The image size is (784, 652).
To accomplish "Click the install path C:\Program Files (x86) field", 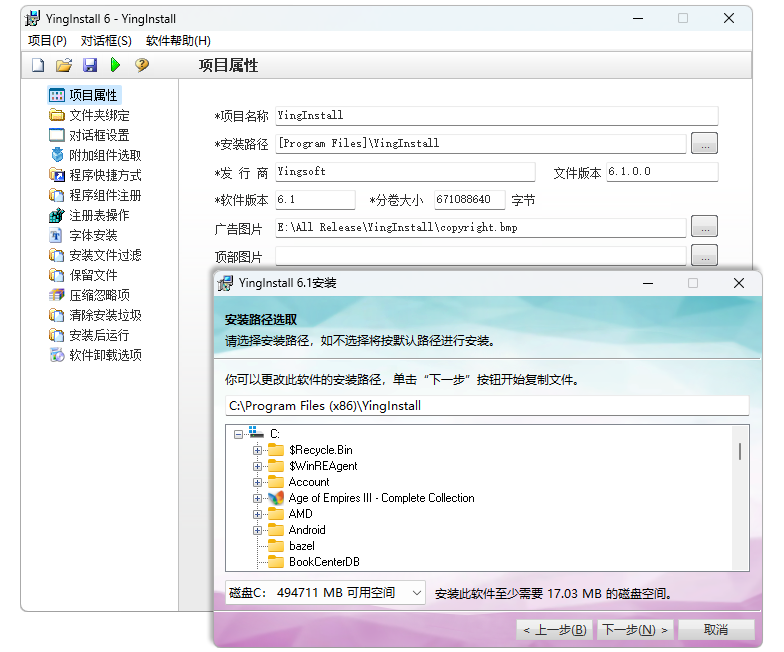I will pyautogui.click(x=487, y=406).
